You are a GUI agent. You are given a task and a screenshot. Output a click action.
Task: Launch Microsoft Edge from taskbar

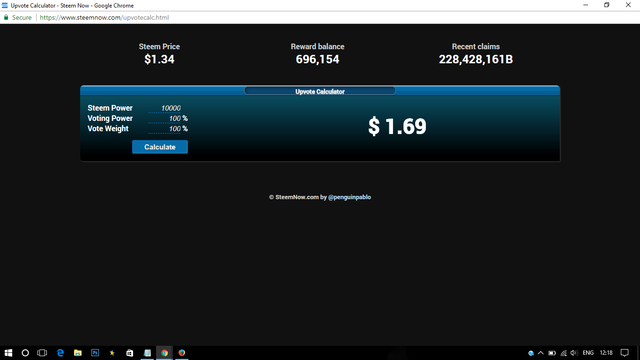(60, 353)
